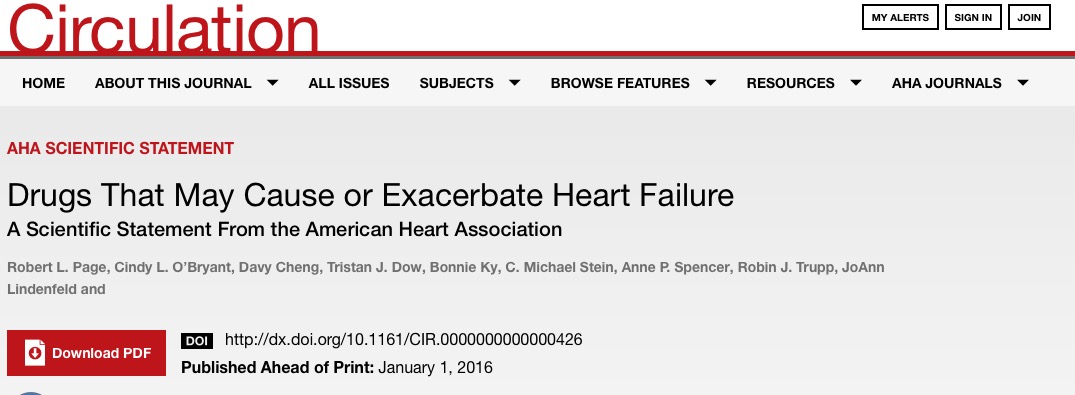The height and width of the screenshot is (395, 1075).
Task: Click the AHA Scientific Statement category link
Action: (121, 148)
